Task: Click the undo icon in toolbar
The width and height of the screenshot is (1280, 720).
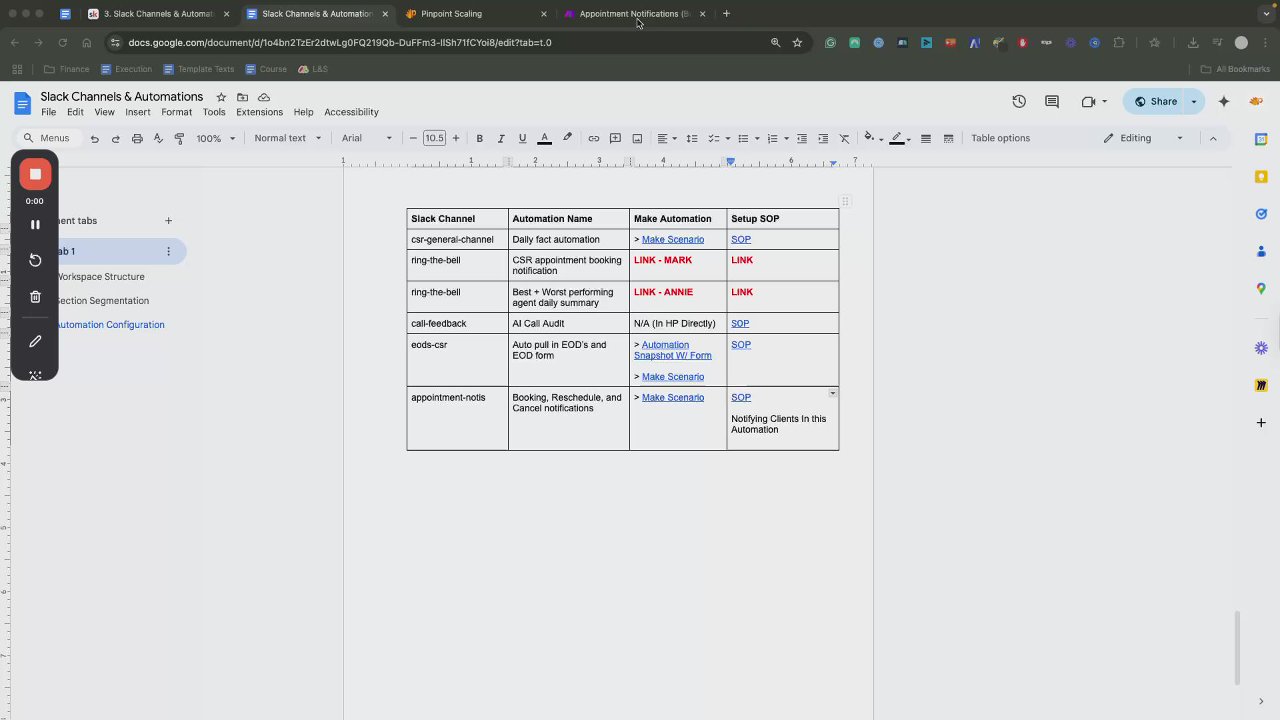Action: point(94,138)
